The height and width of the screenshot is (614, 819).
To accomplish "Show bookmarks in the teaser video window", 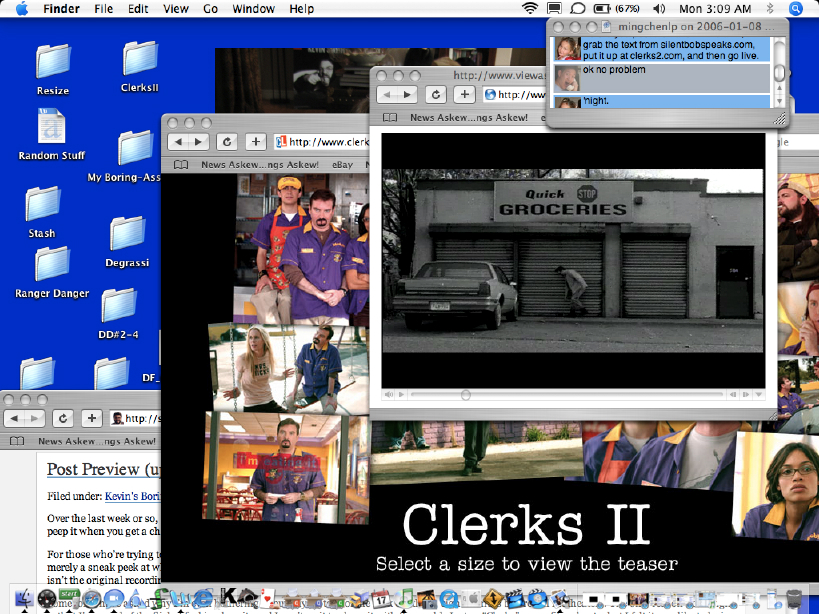I will click(x=390, y=117).
